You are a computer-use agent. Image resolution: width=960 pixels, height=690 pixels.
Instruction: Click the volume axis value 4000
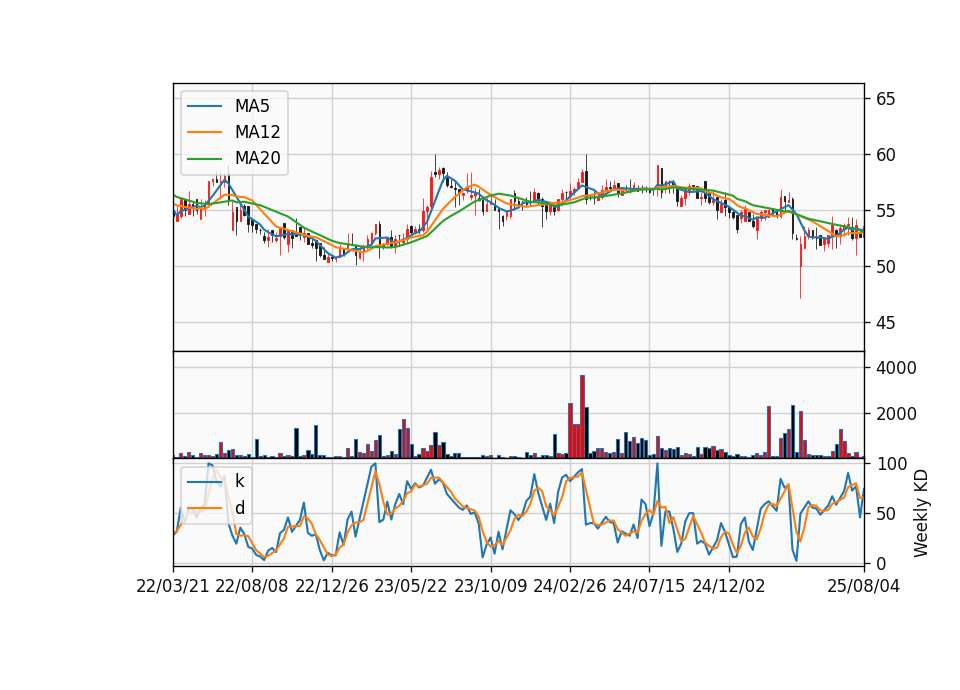tap(896, 368)
